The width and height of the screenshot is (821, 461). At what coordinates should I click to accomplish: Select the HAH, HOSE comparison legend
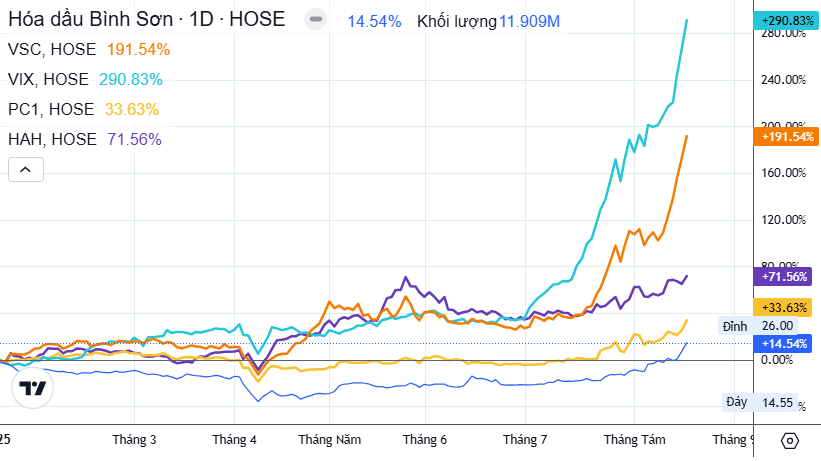tap(52, 139)
